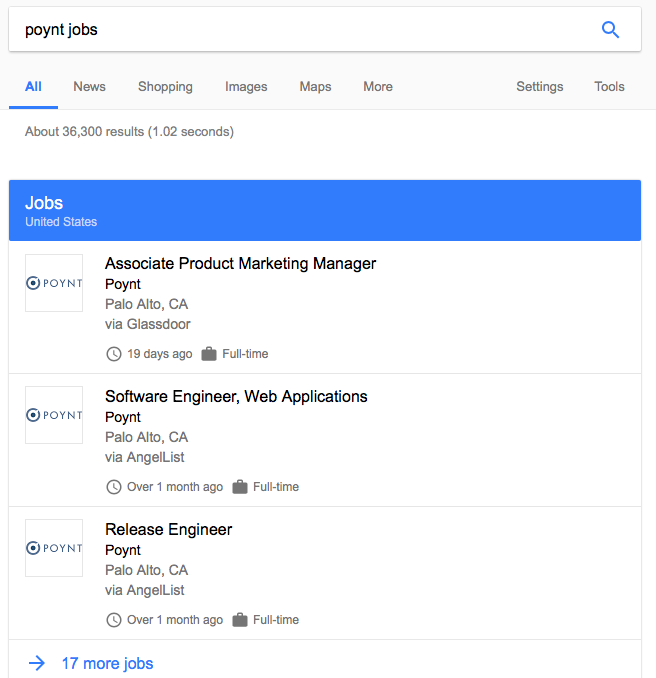Viewport: 656px width, 678px height.
Task: Click the Poynt logo beside Software Engineer listing
Action: click(x=54, y=415)
